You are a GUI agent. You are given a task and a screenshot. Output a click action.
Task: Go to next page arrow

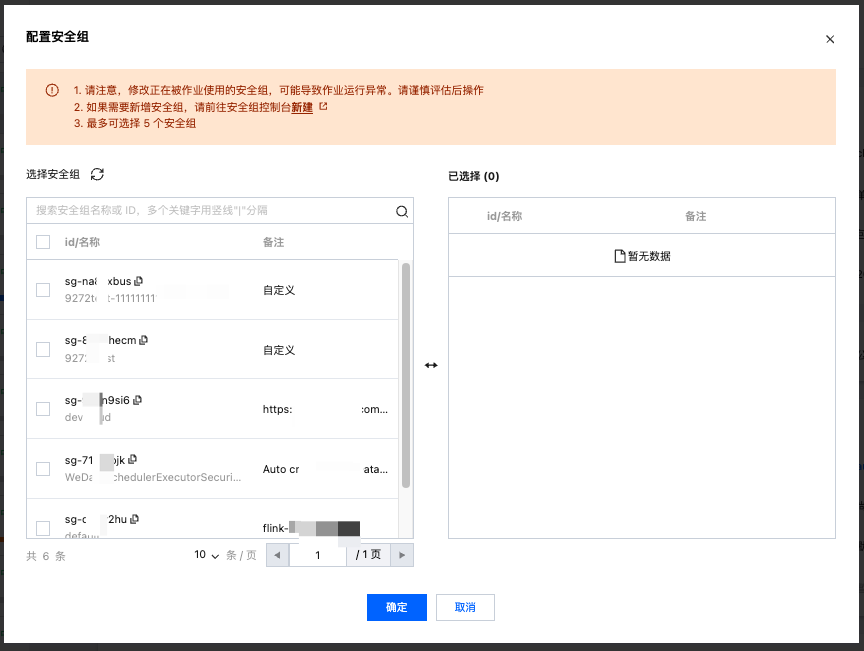click(402, 555)
